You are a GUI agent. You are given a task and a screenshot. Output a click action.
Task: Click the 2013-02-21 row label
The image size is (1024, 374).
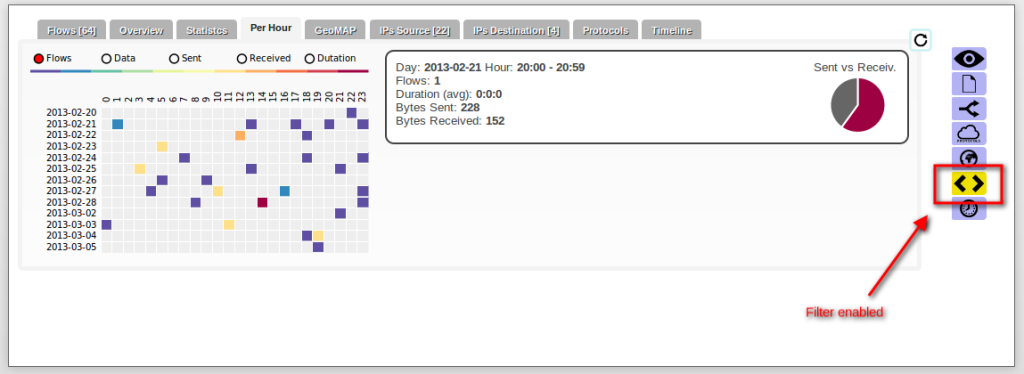[72, 124]
